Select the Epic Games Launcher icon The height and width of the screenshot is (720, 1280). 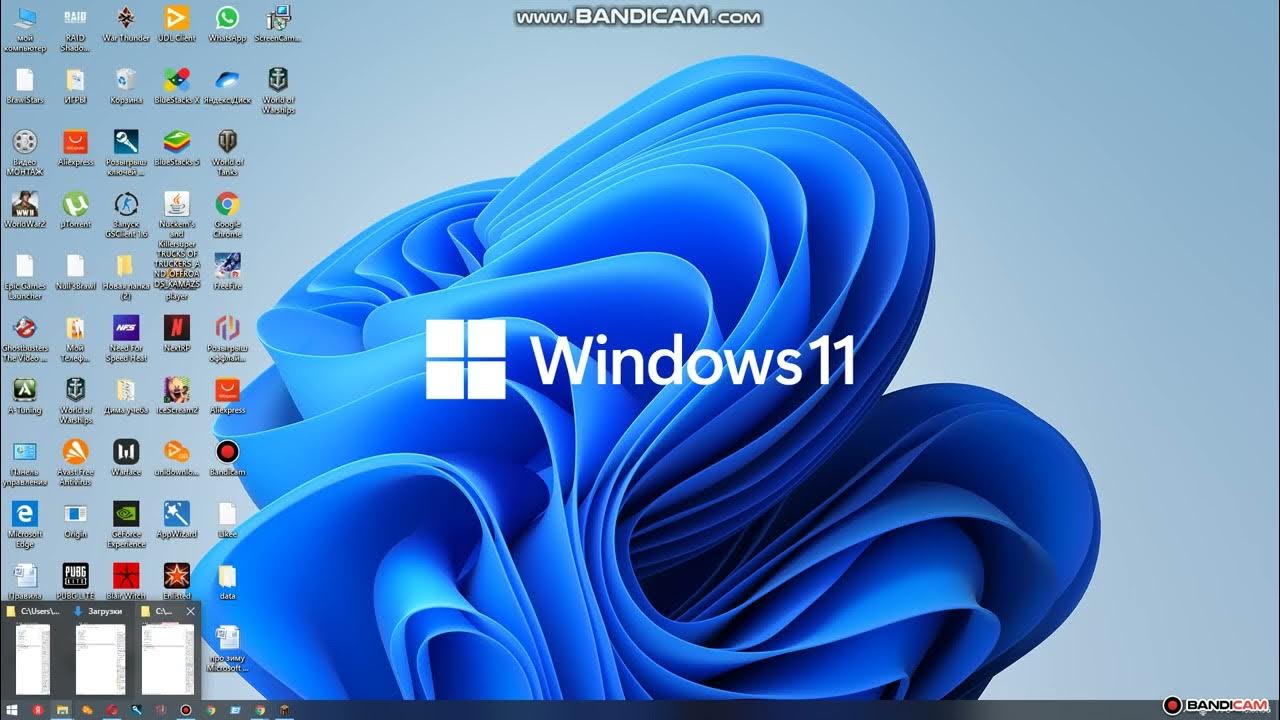pos(25,277)
